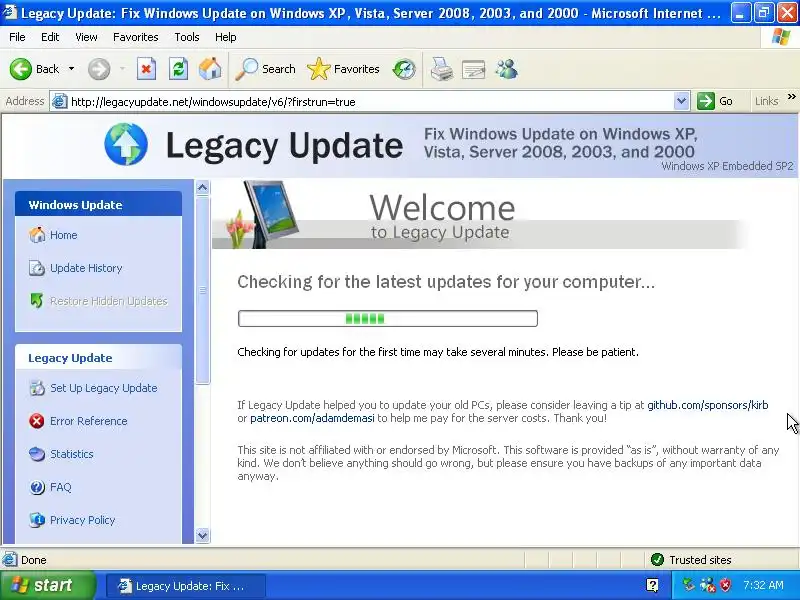Open the File menu
Screen dimensions: 800x600
click(17, 37)
